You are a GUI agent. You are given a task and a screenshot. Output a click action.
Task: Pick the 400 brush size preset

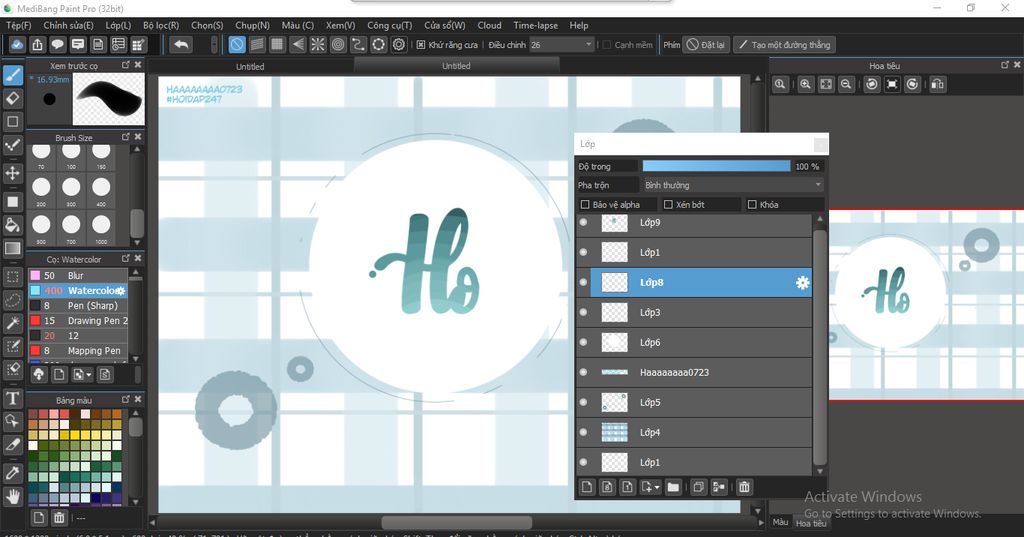click(101, 191)
